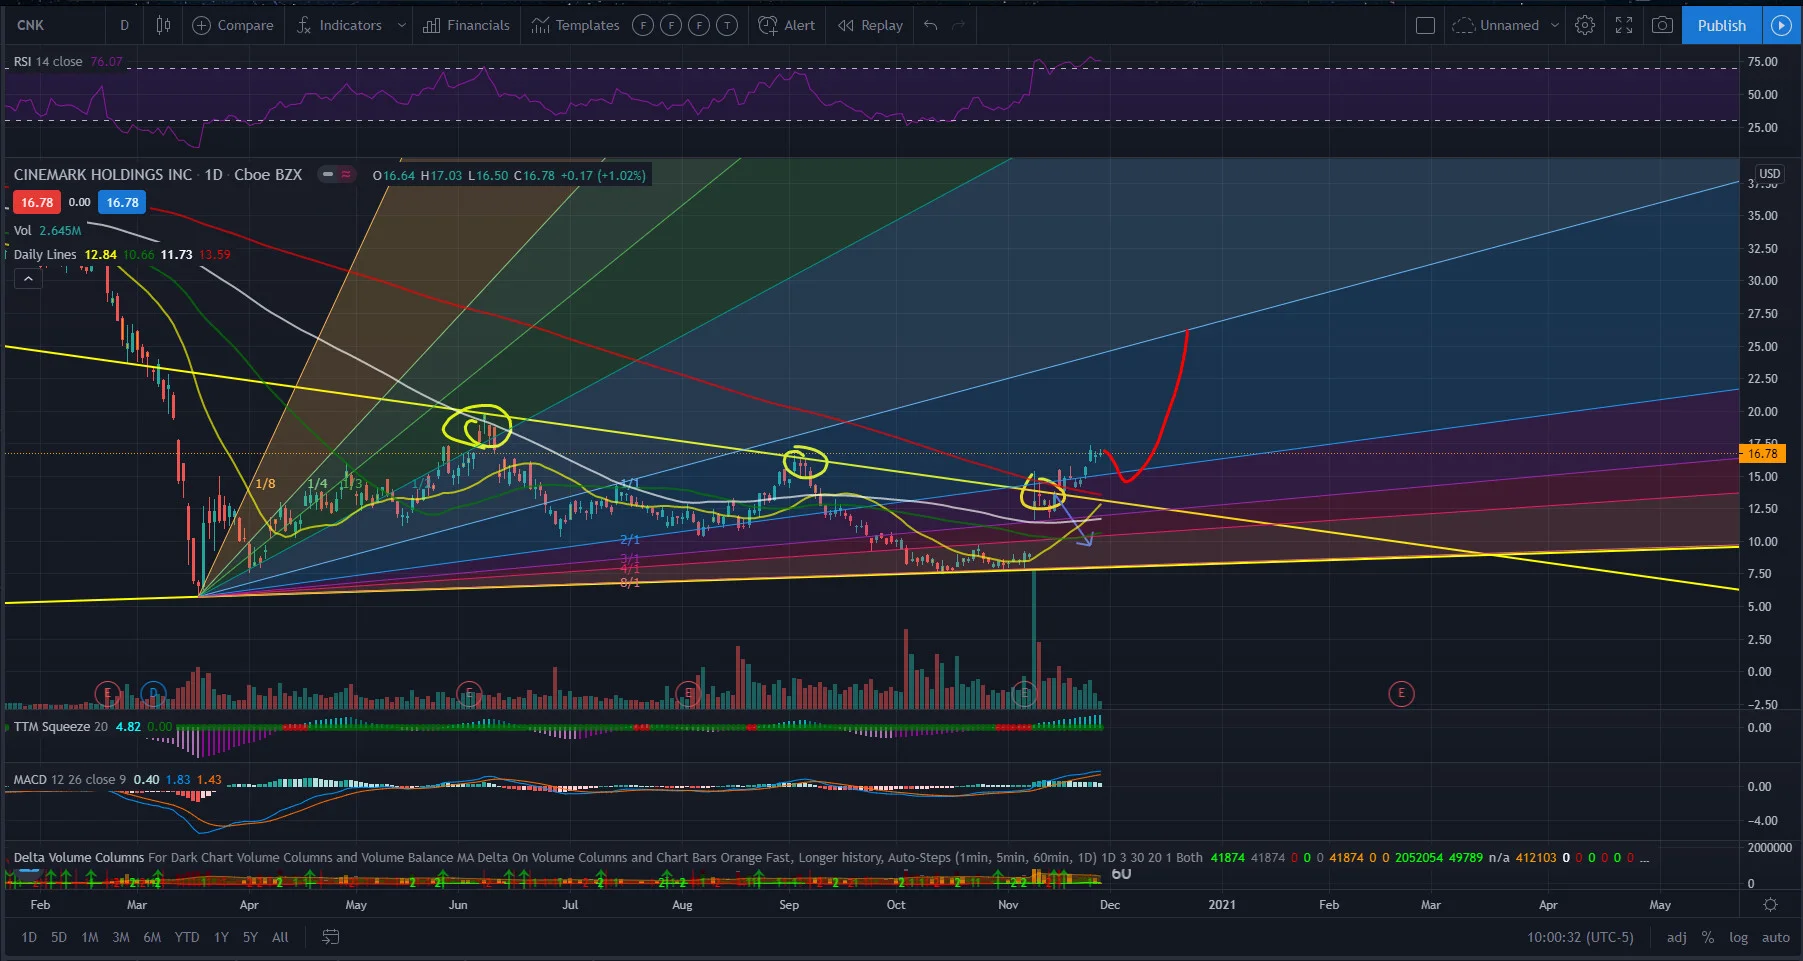Toggle adj dividend adjustment
The image size is (1803, 961).
(1677, 937)
